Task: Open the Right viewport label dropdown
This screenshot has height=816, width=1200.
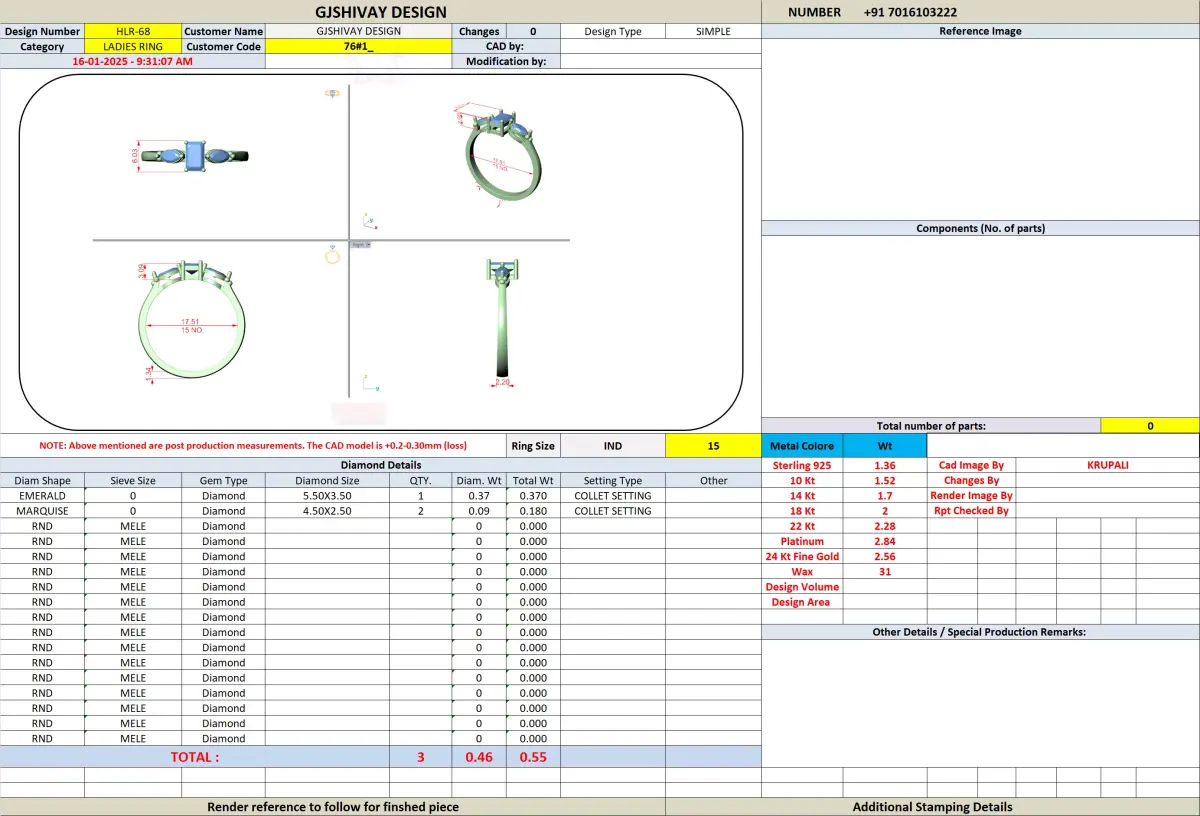Action: pos(361,244)
